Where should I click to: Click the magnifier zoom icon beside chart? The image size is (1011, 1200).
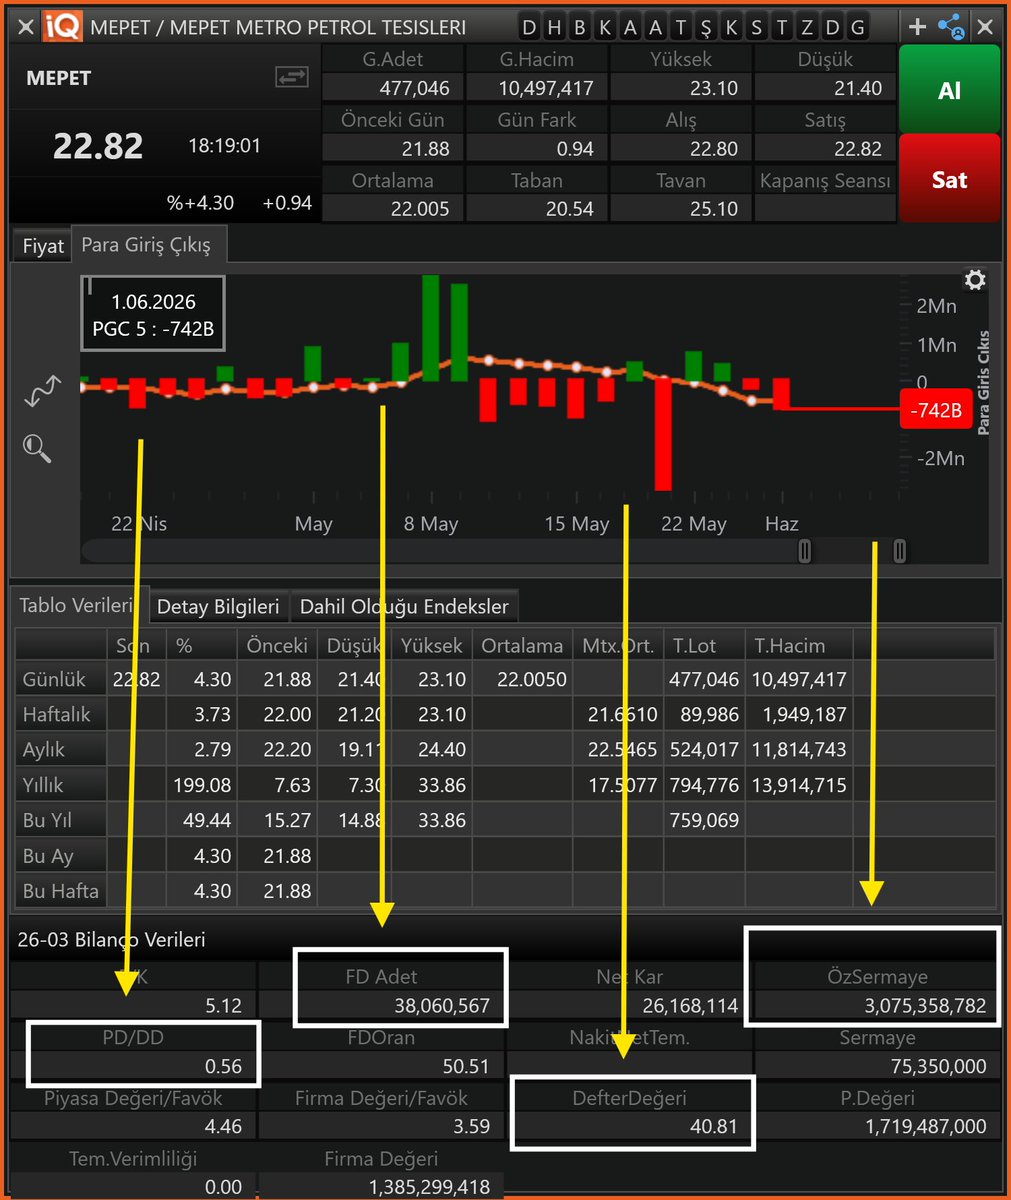(37, 448)
